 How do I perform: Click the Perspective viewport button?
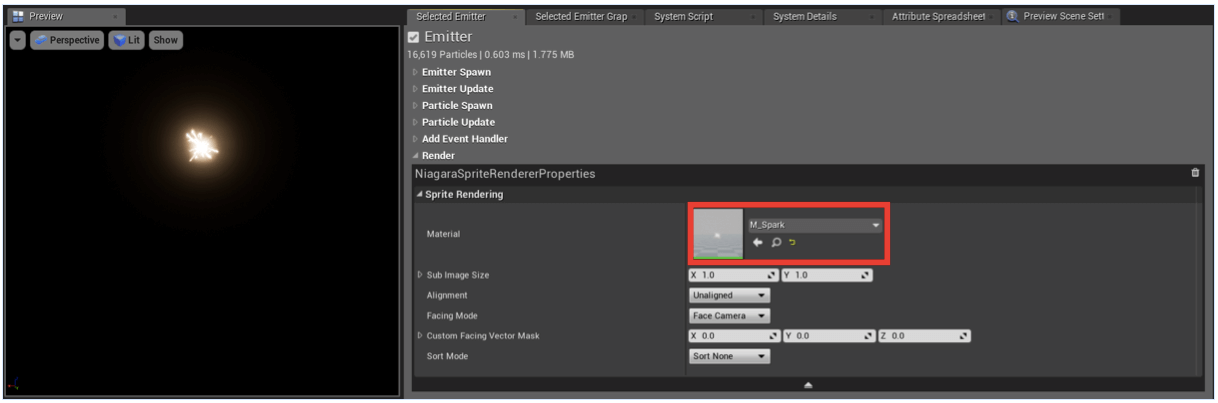click(67, 40)
